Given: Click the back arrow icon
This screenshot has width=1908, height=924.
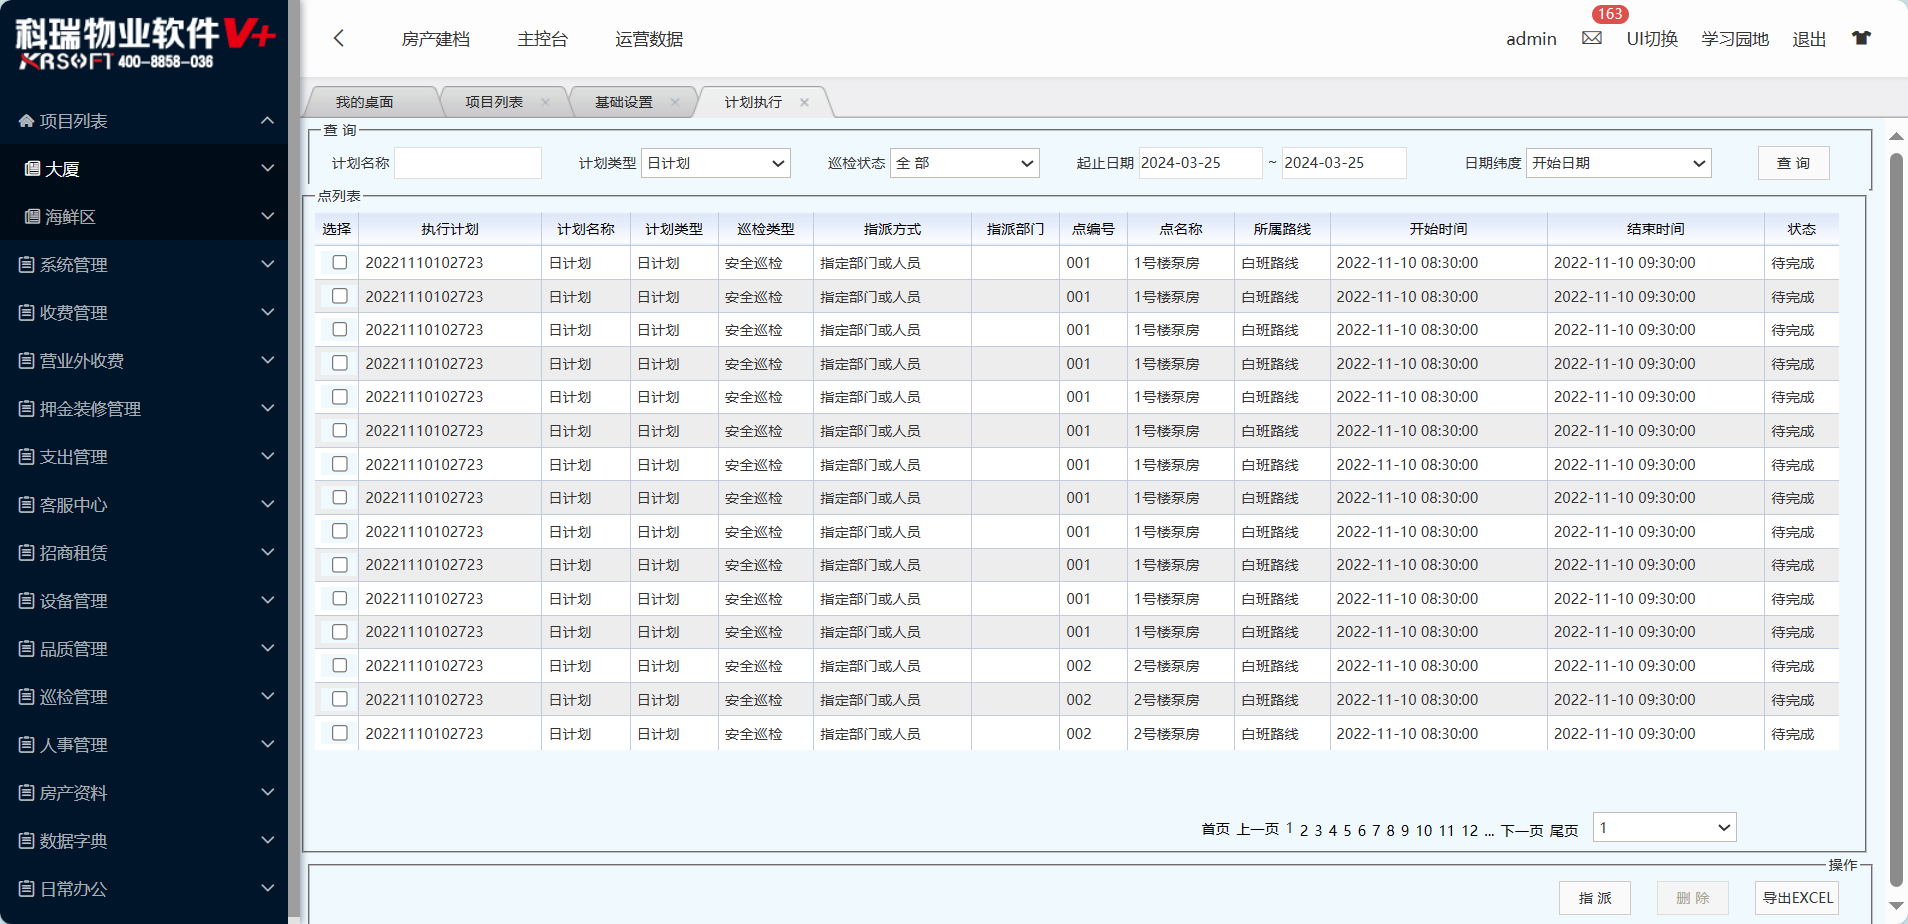Looking at the screenshot, I should pos(339,38).
